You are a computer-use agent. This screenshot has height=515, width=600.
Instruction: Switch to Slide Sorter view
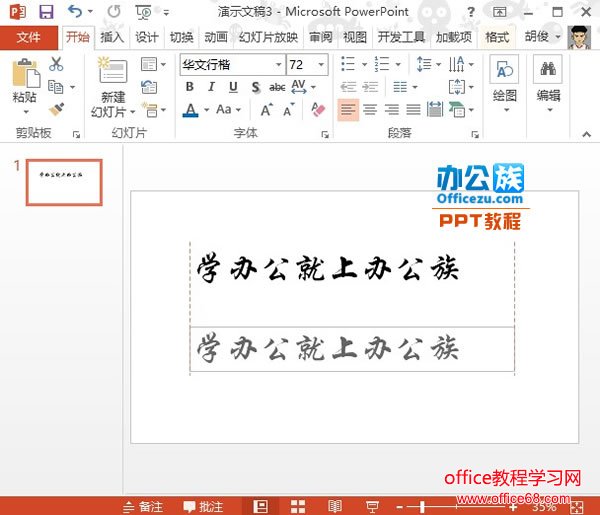point(298,507)
